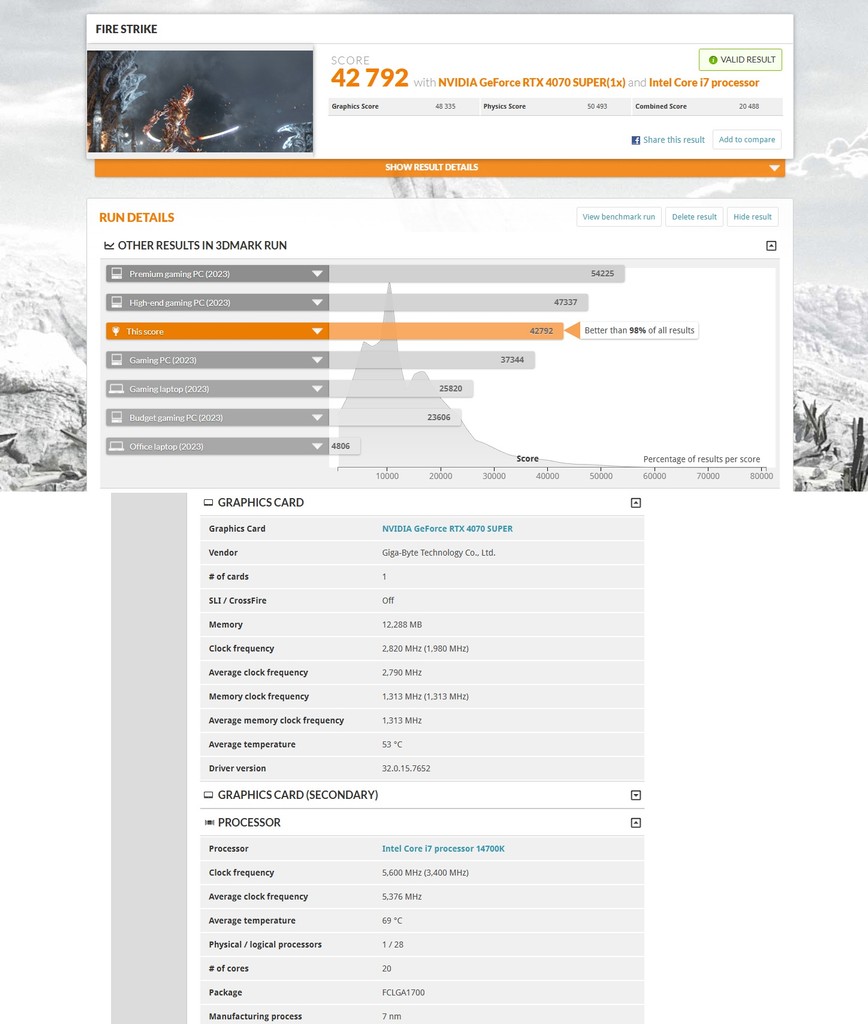Collapse the Processor section
The height and width of the screenshot is (1024, 868).
(x=635, y=822)
